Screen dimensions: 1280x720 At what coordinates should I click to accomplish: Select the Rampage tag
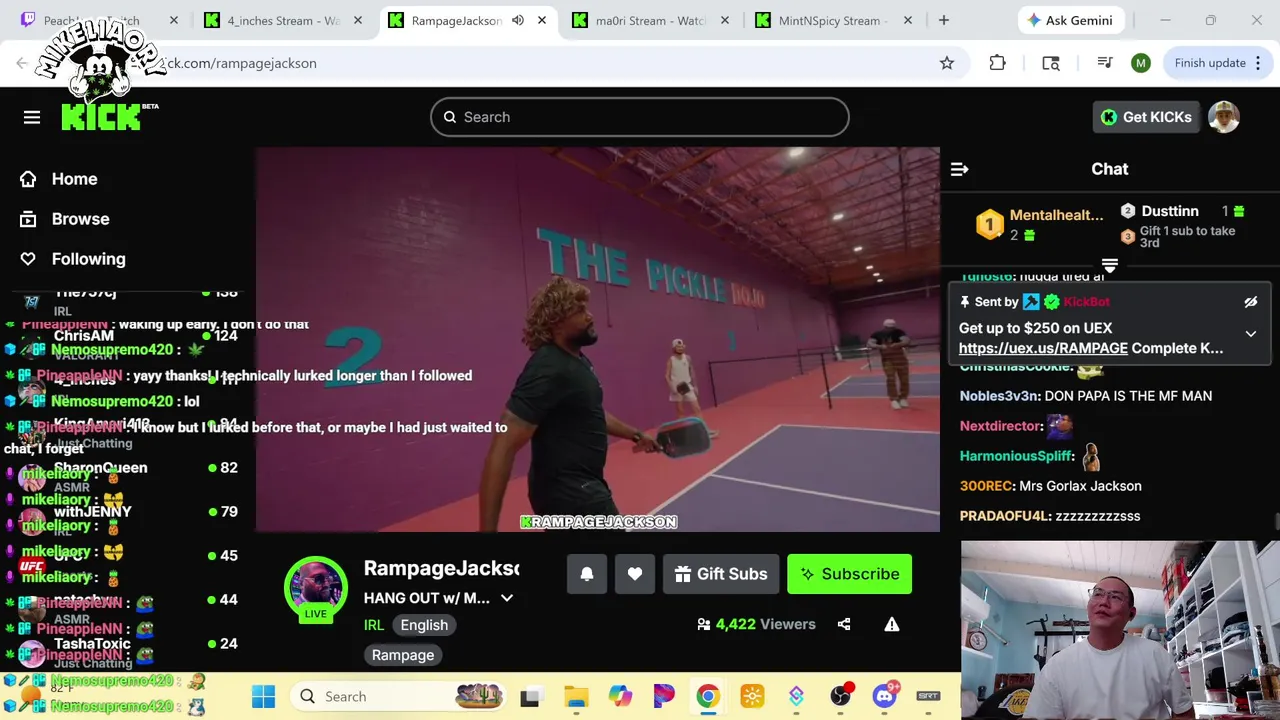coord(403,655)
